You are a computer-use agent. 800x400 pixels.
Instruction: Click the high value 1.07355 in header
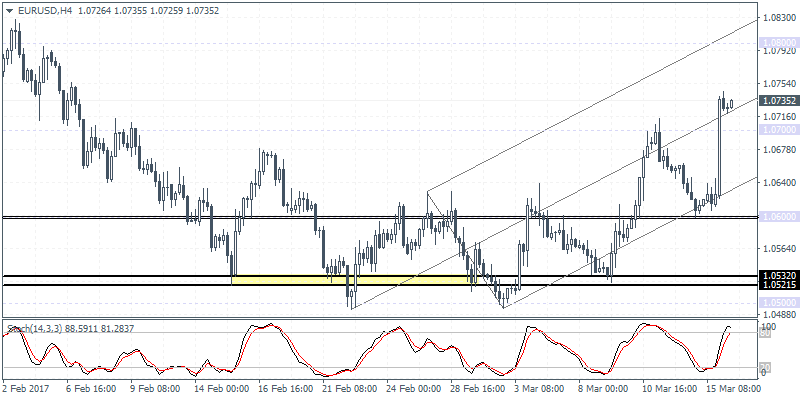click(131, 11)
